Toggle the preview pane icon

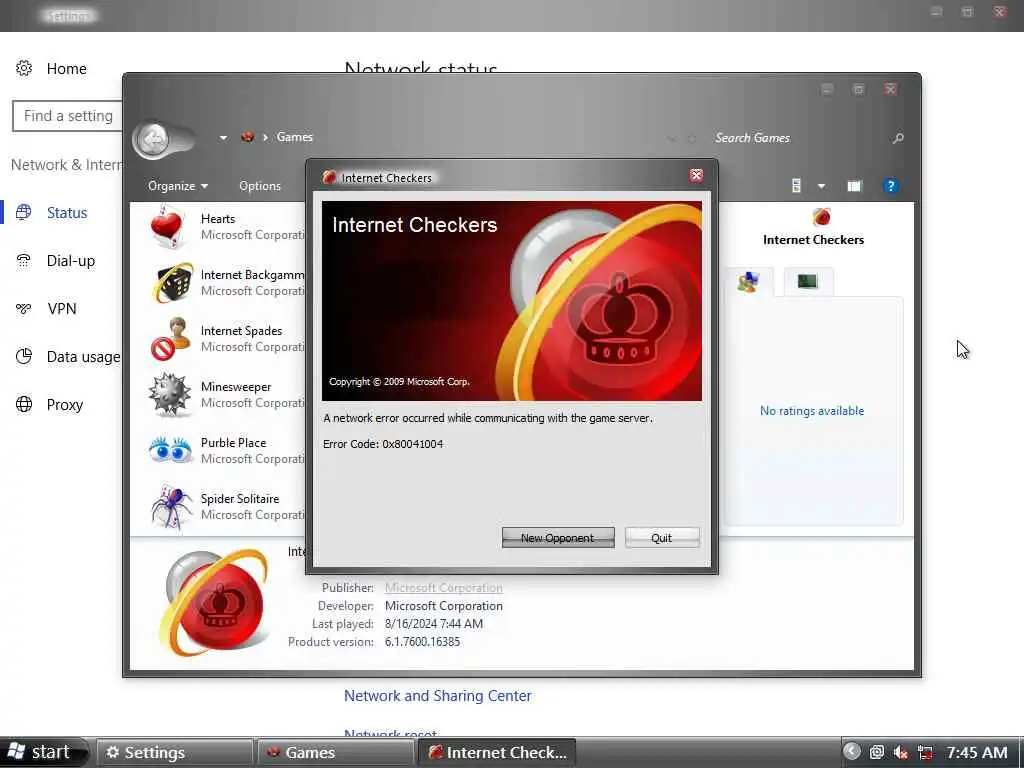tap(854, 186)
